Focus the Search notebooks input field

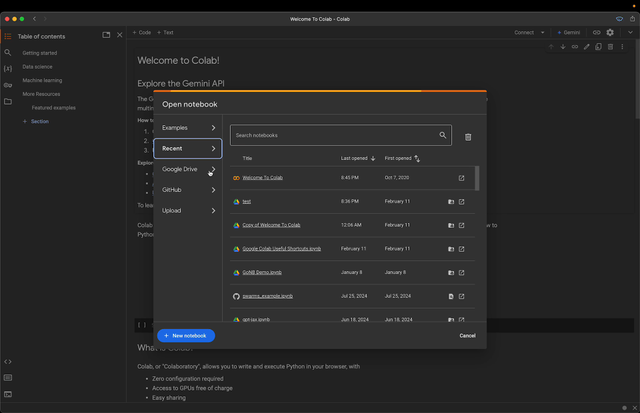335,135
